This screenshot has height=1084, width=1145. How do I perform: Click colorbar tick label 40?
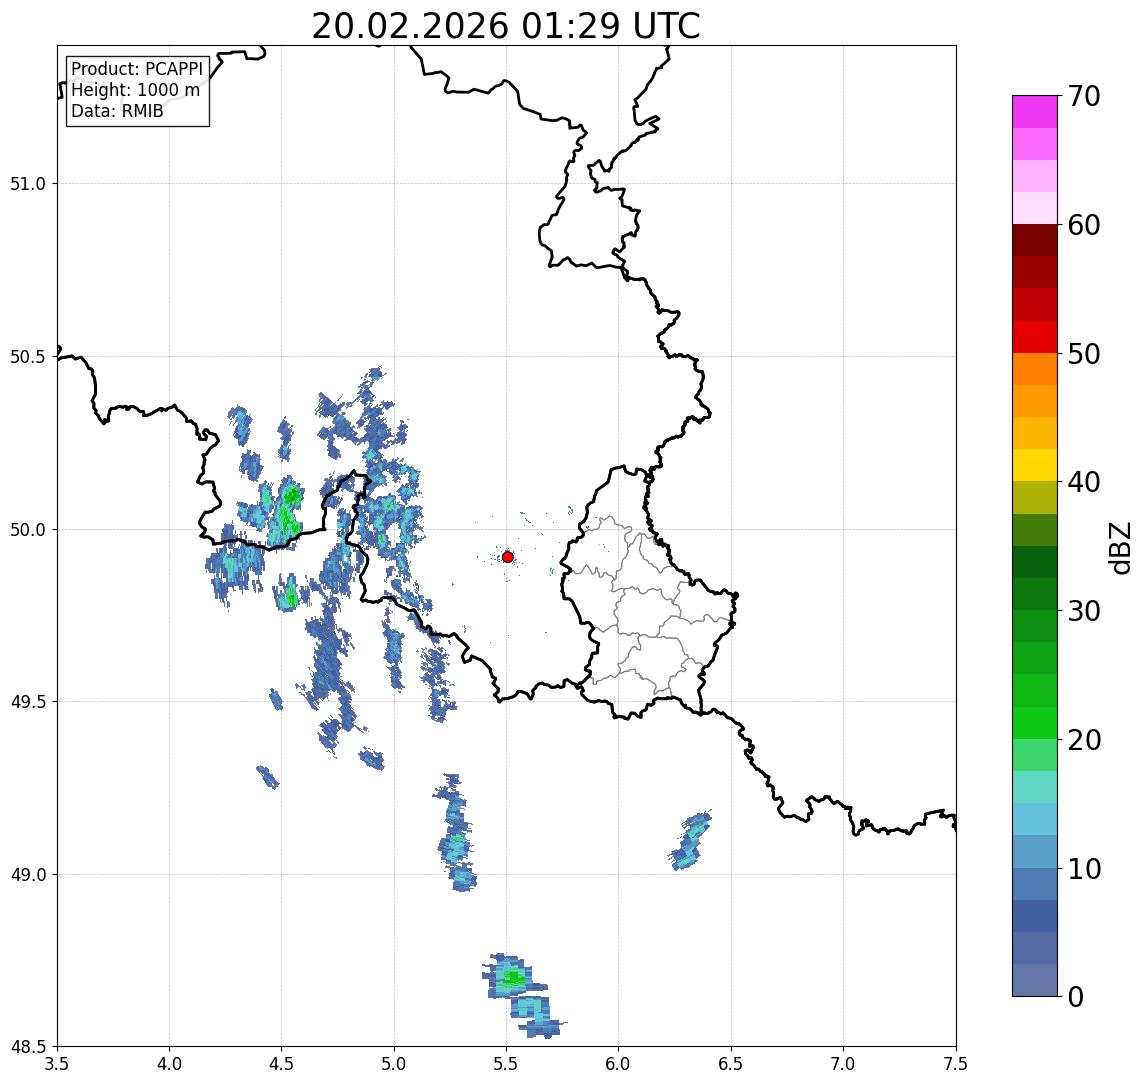pos(1083,482)
